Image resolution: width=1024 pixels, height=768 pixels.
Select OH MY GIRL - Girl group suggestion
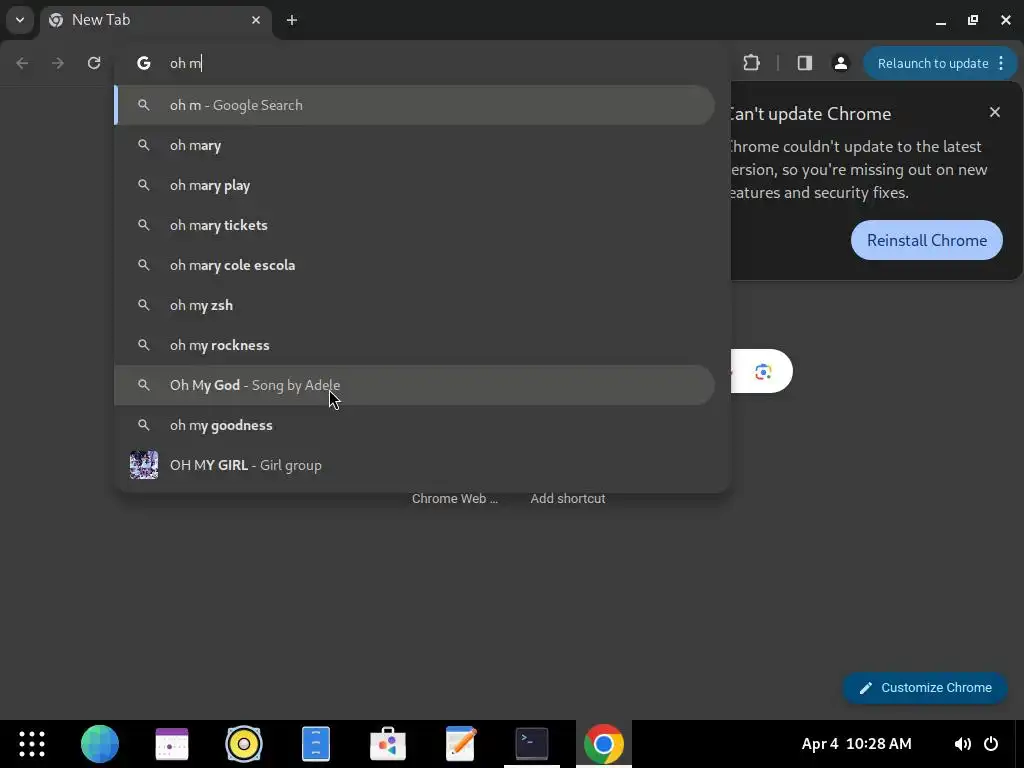point(415,465)
